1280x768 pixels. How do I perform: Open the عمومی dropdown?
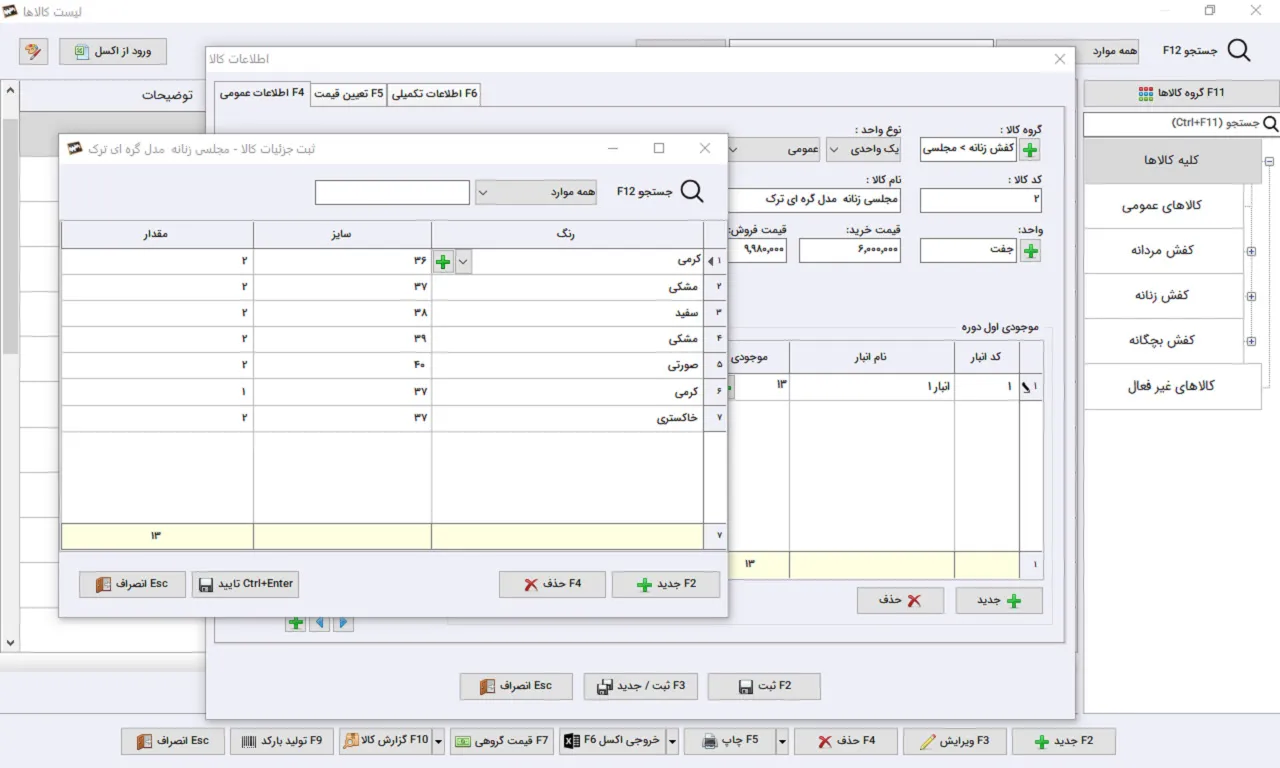774,149
